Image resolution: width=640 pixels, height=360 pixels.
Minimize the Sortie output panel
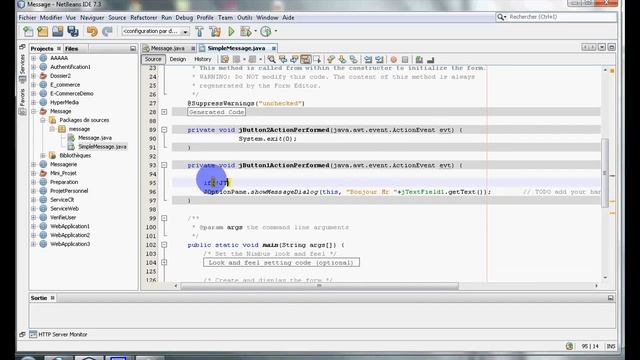611,298
